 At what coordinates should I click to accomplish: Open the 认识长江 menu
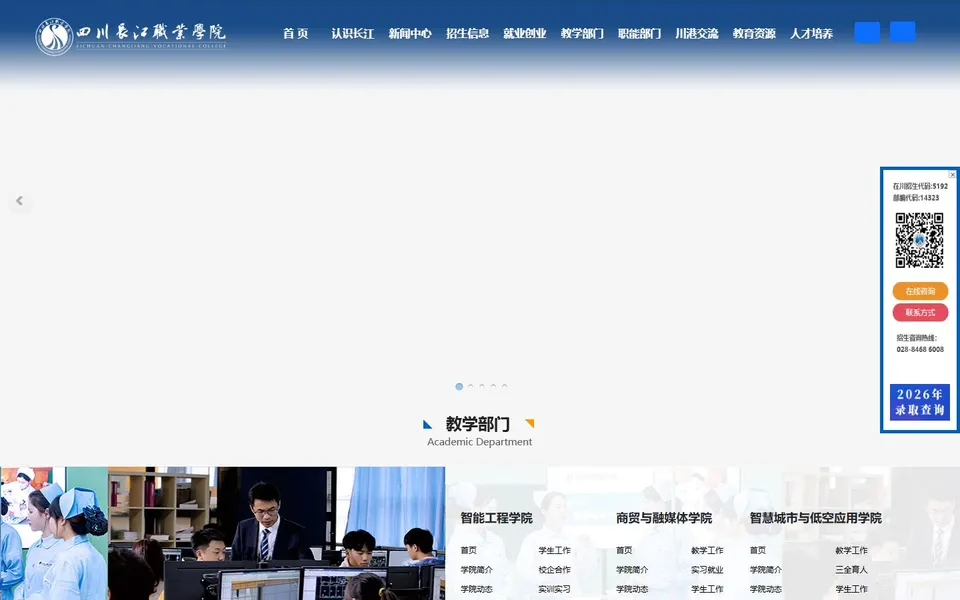coord(353,34)
